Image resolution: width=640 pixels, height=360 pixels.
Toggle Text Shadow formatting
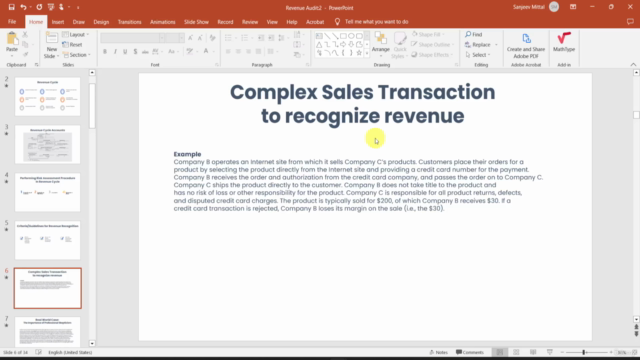point(135,51)
